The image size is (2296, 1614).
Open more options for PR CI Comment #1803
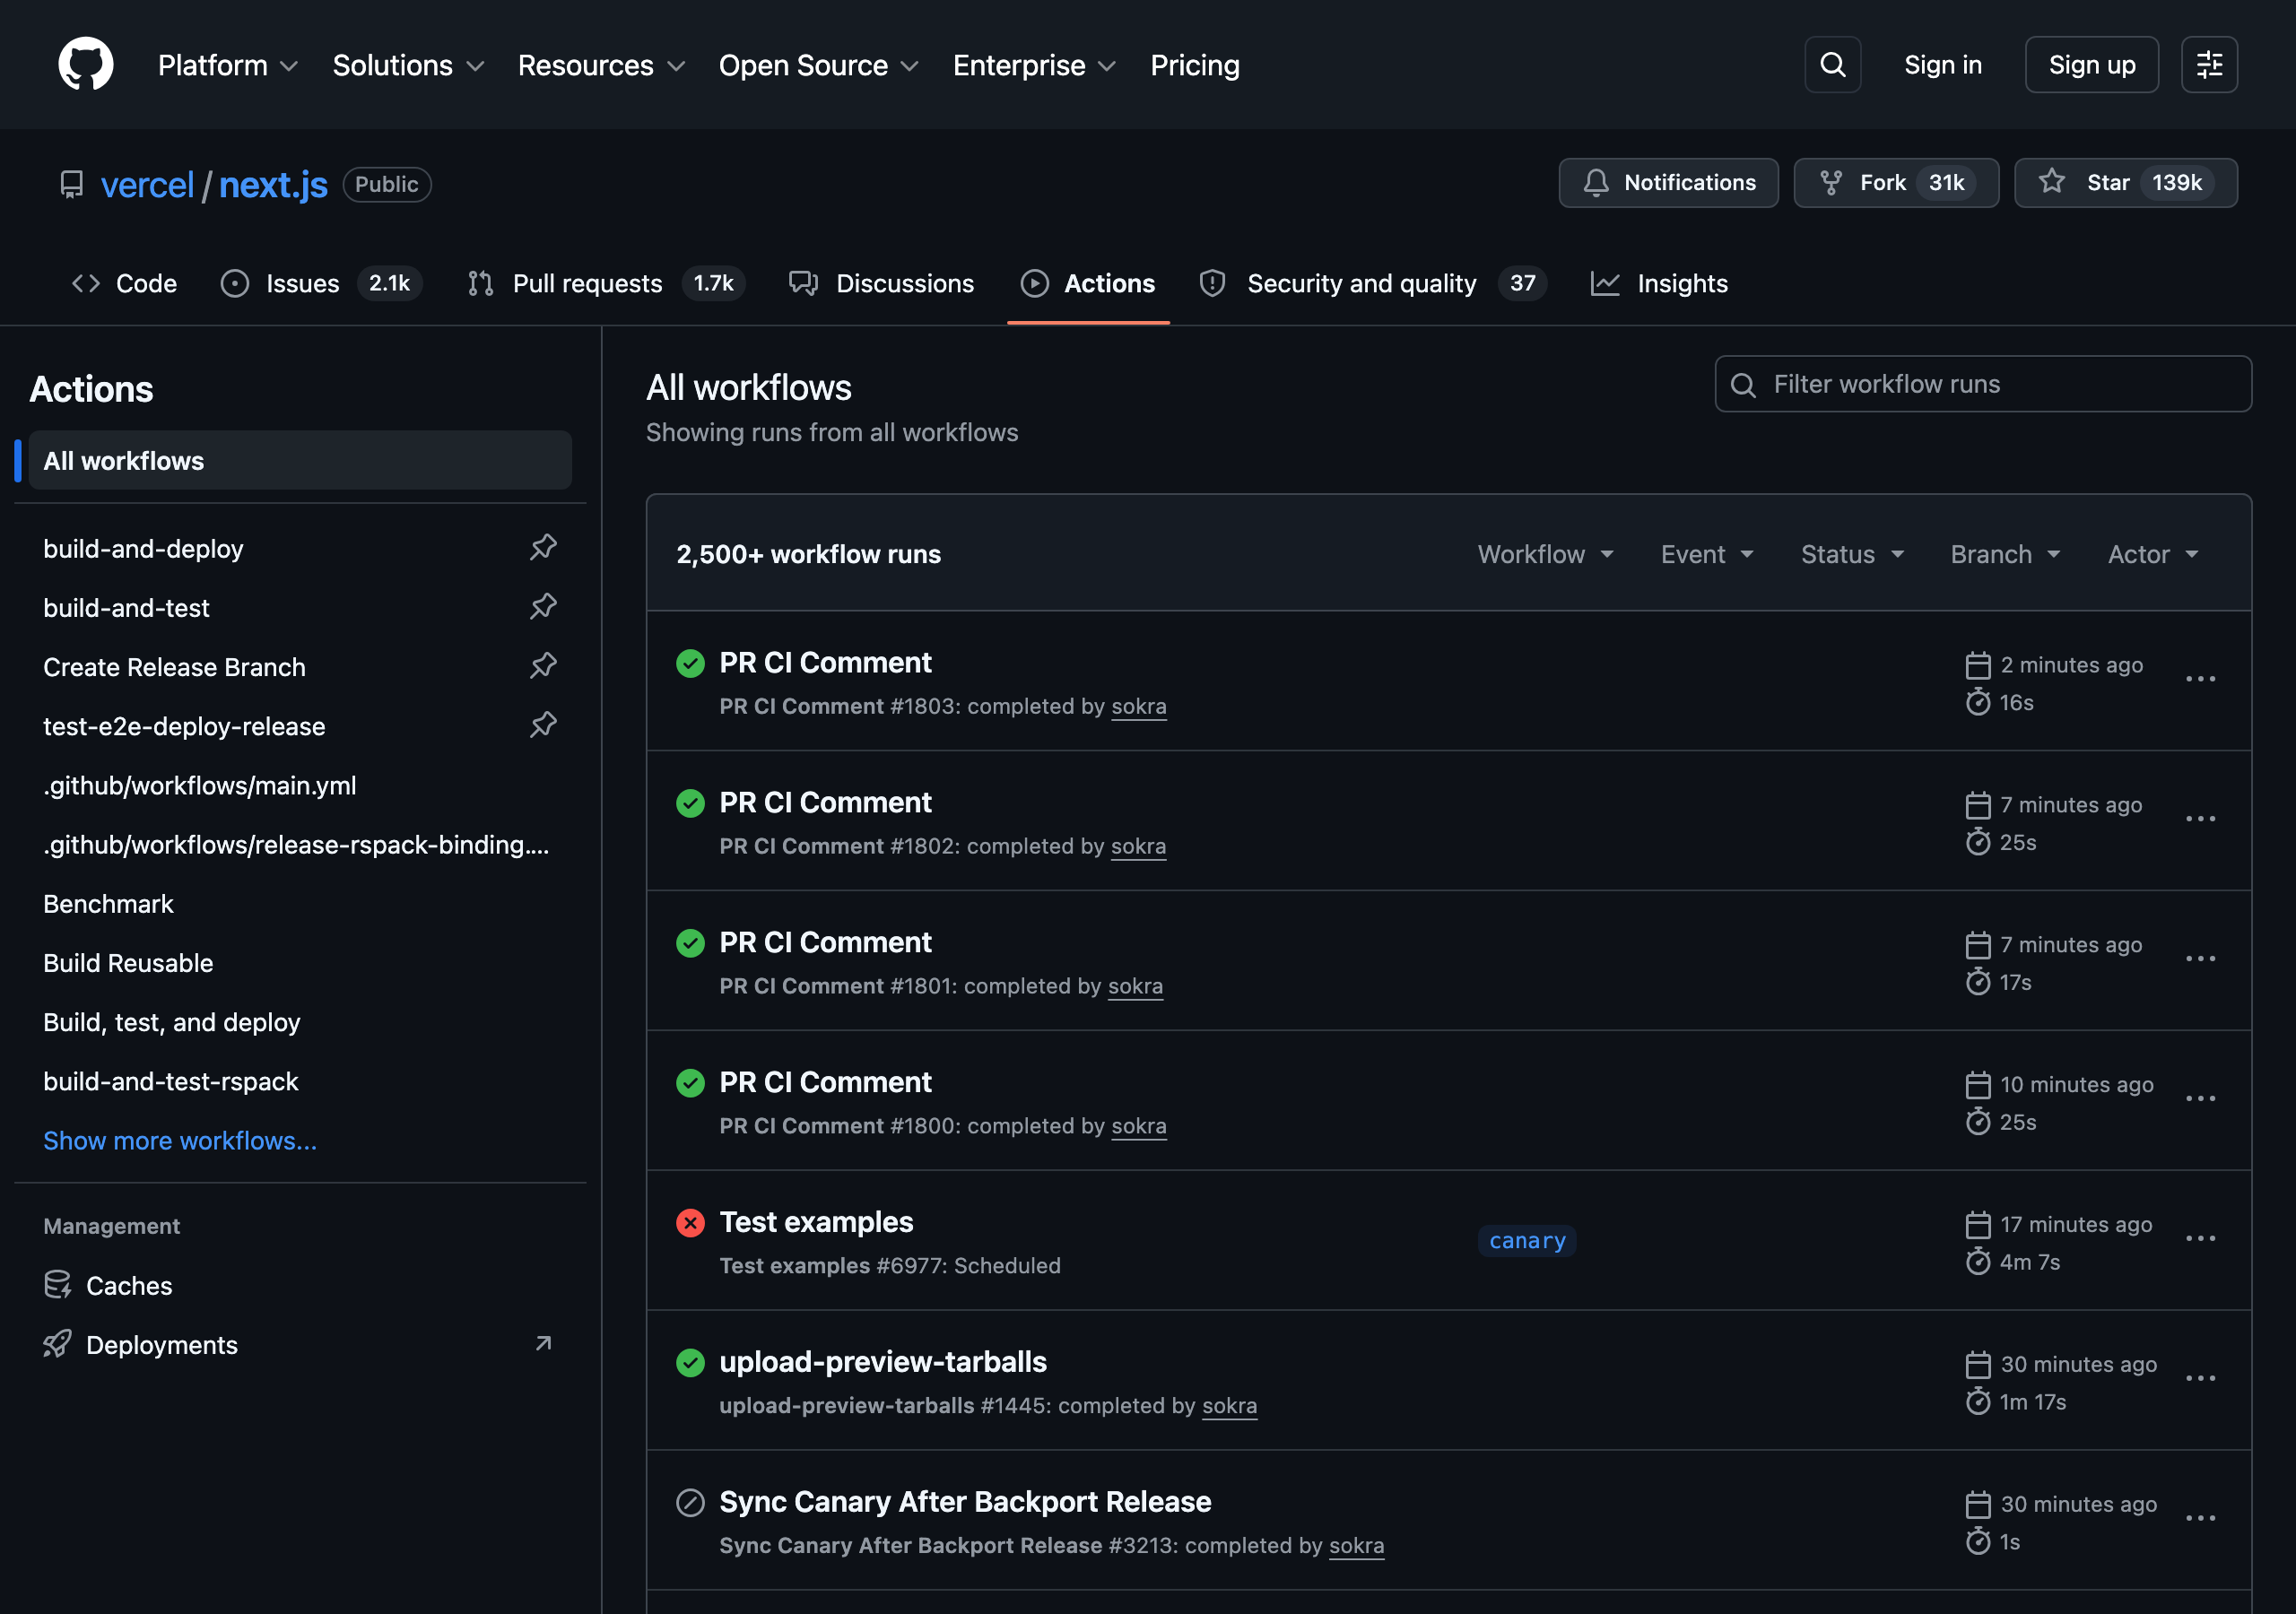pos(2200,680)
